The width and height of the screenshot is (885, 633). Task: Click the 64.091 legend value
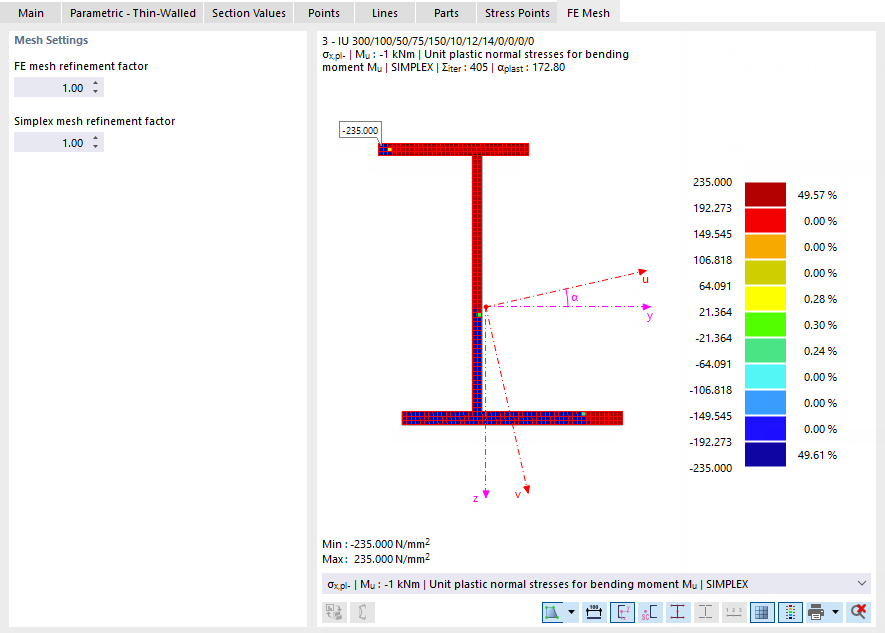[x=715, y=286]
